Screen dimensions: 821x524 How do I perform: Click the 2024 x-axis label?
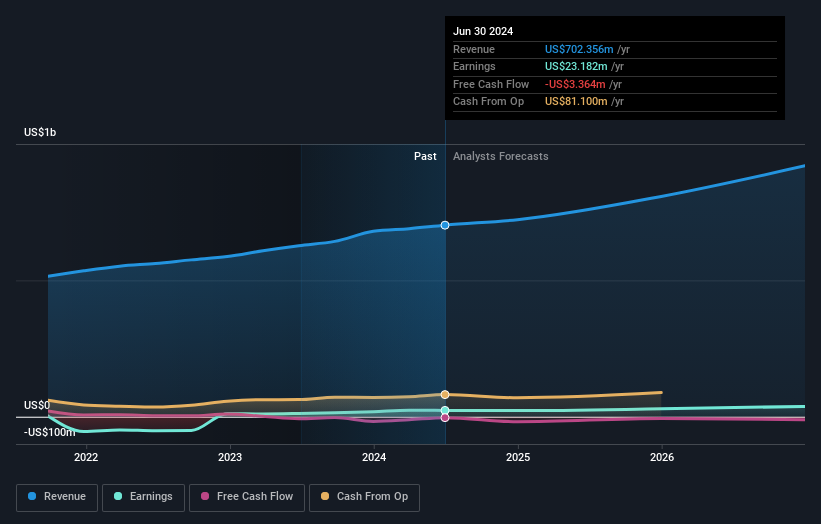[x=374, y=457]
